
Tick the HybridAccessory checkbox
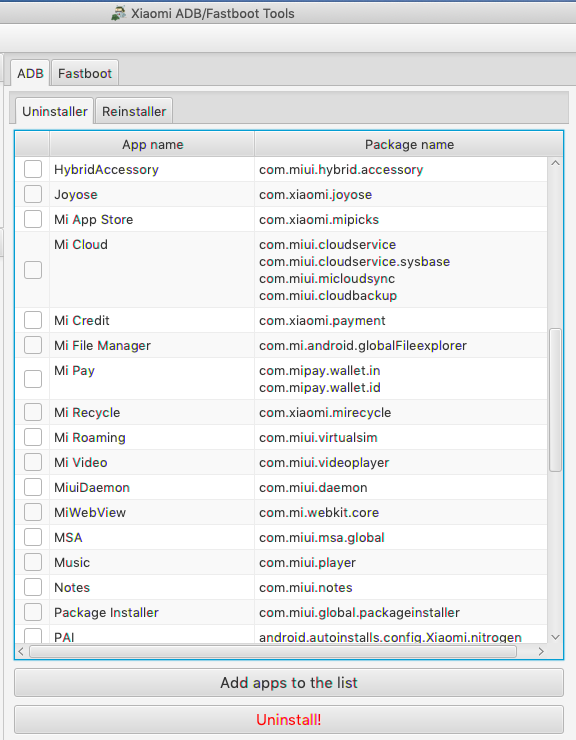pos(33,169)
